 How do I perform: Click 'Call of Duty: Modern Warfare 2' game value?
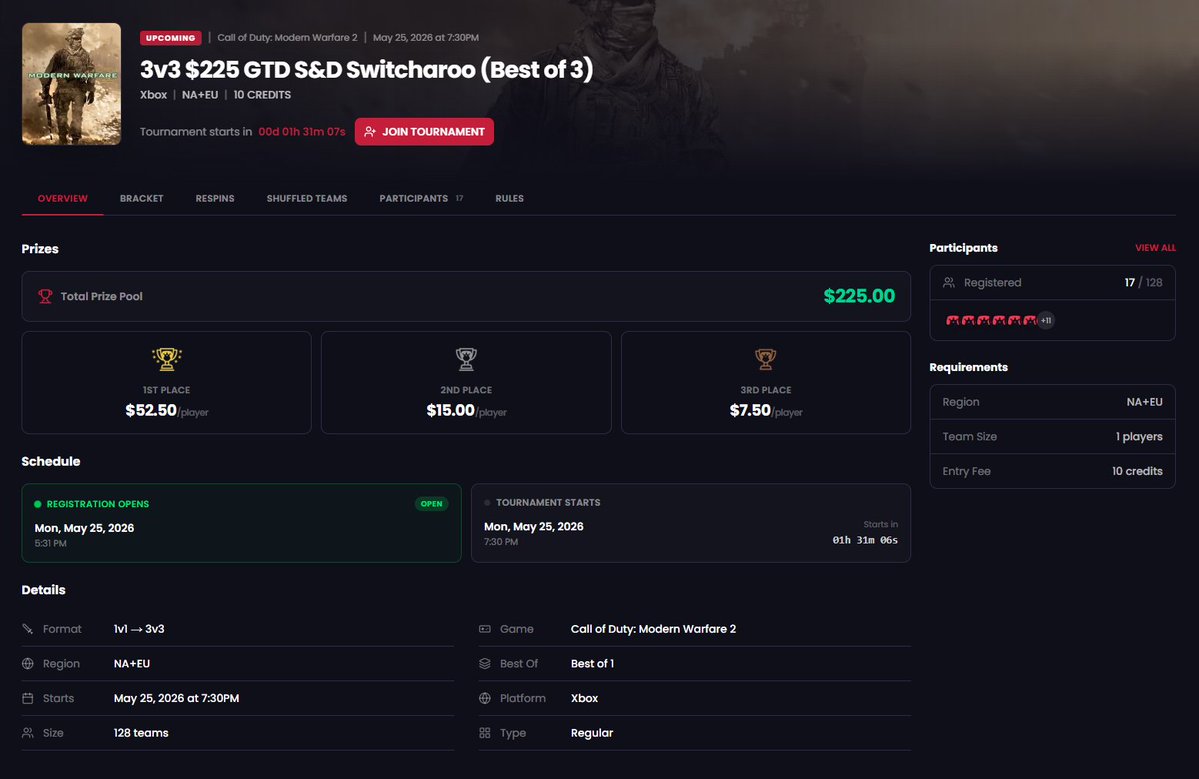point(653,628)
